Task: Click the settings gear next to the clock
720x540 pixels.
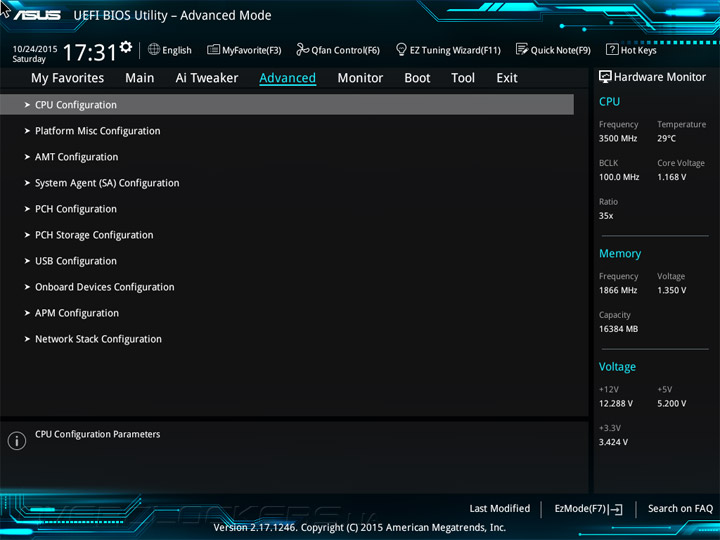Action: pyautogui.click(x=126, y=47)
